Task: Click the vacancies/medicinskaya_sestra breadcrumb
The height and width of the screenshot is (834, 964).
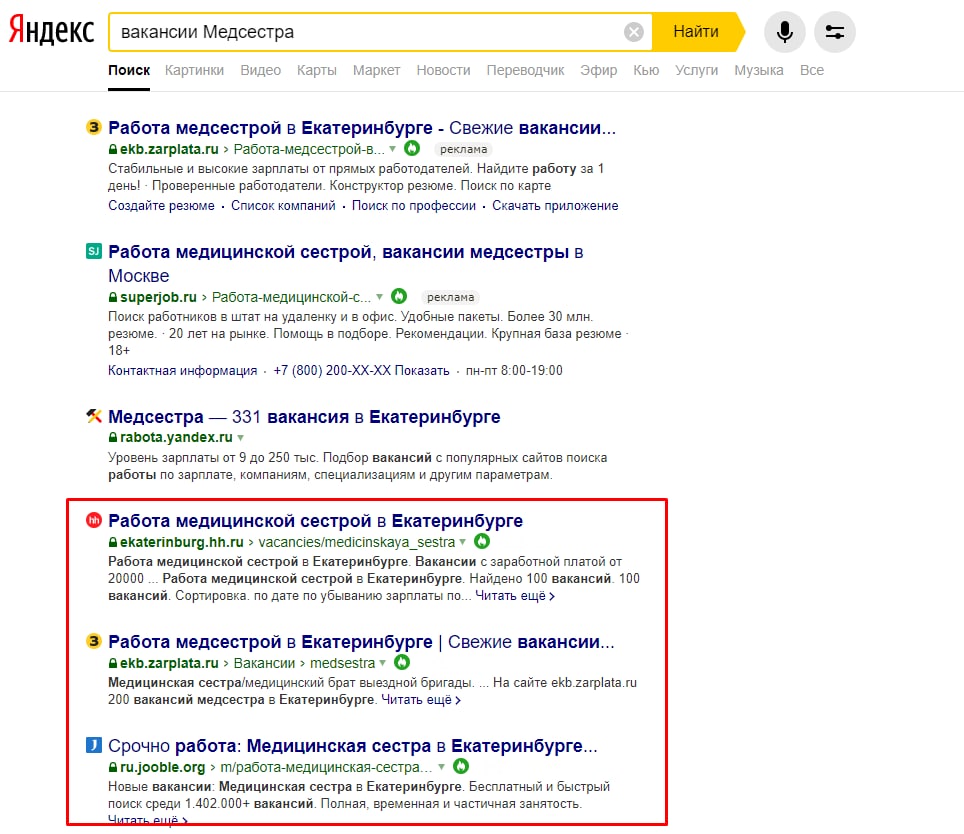Action: coord(357,542)
